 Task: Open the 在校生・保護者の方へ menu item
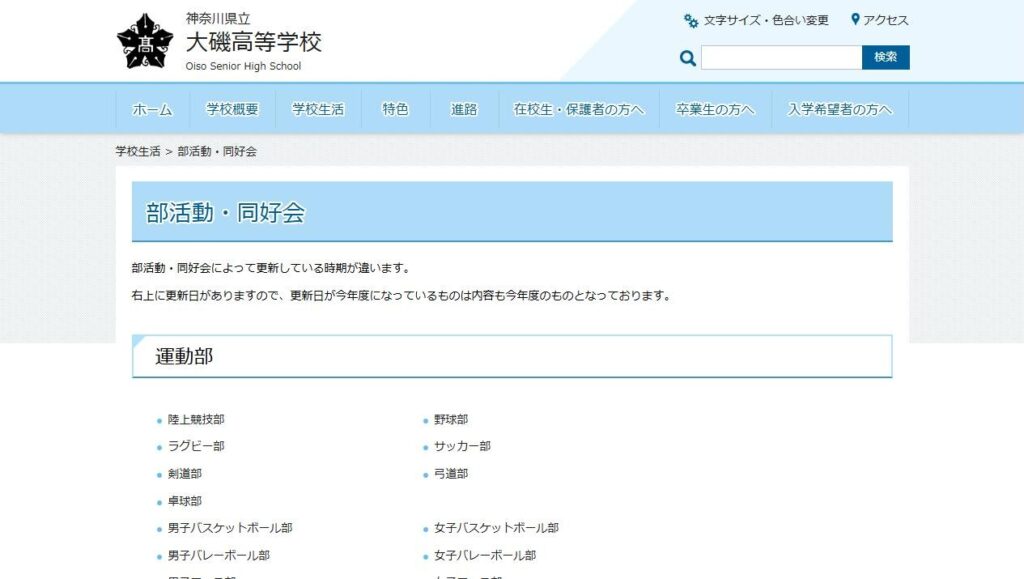click(579, 110)
